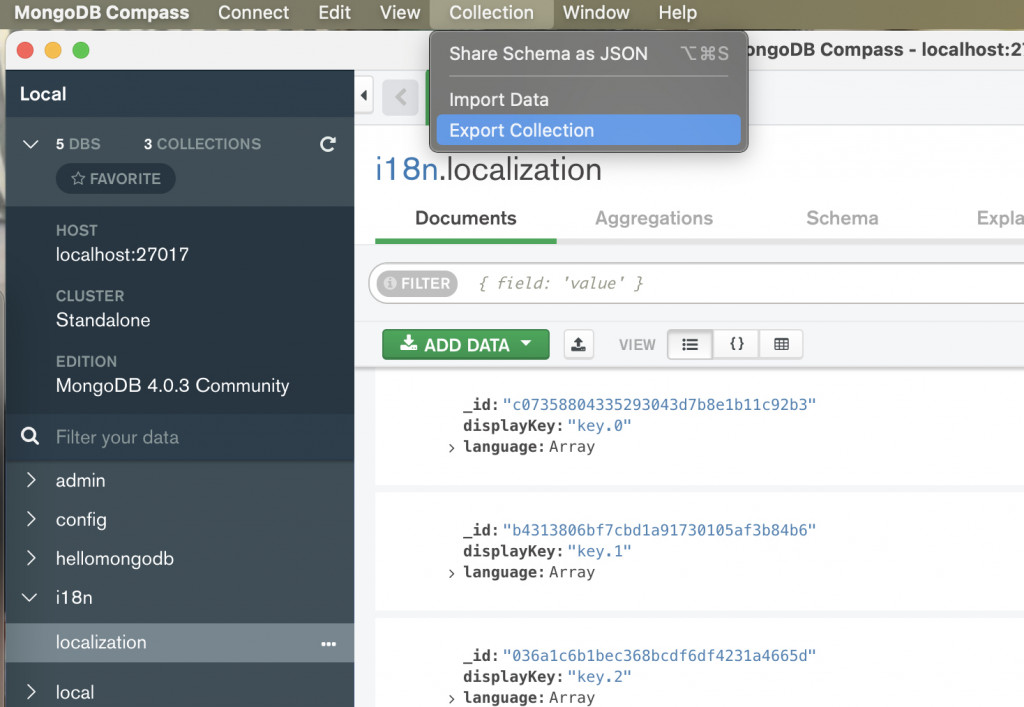This screenshot has height=707, width=1024.
Task: Expand language array of key.1 document
Action: click(x=451, y=574)
